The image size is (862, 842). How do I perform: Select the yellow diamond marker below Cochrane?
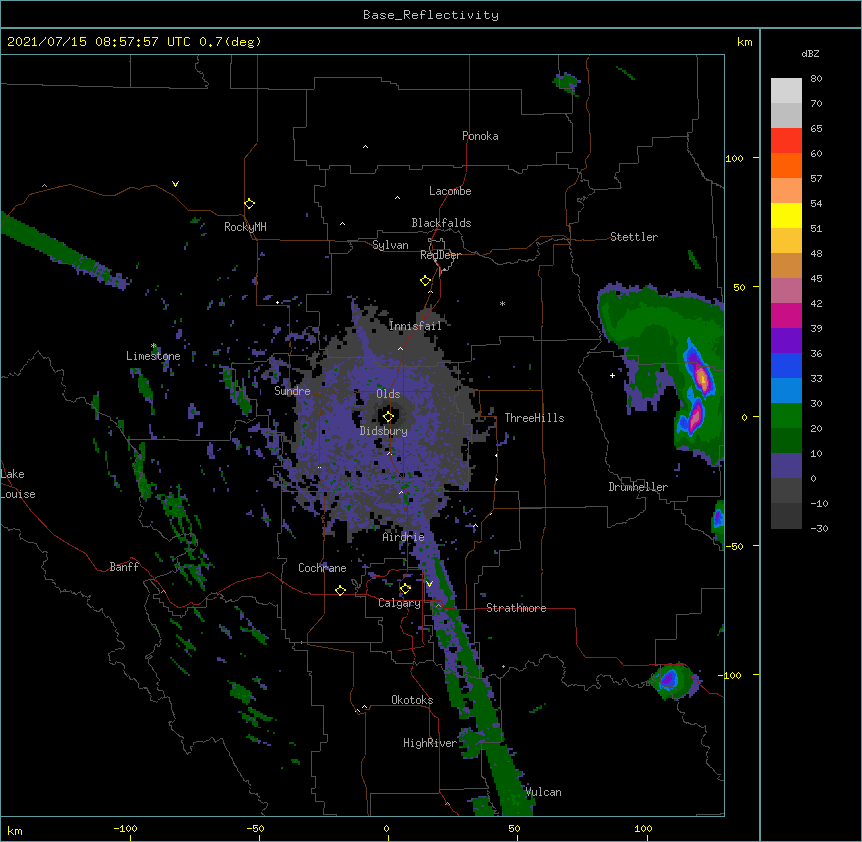click(340, 590)
